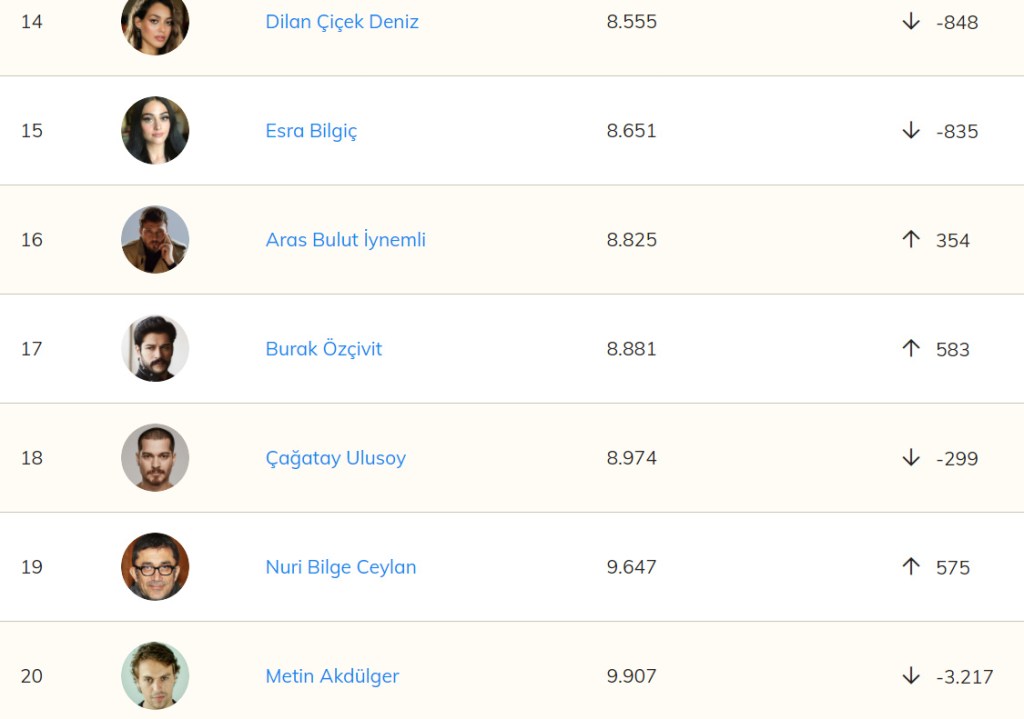The width and height of the screenshot is (1024, 719).
Task: Click the down arrow beside -835
Action: pyautogui.click(x=910, y=131)
